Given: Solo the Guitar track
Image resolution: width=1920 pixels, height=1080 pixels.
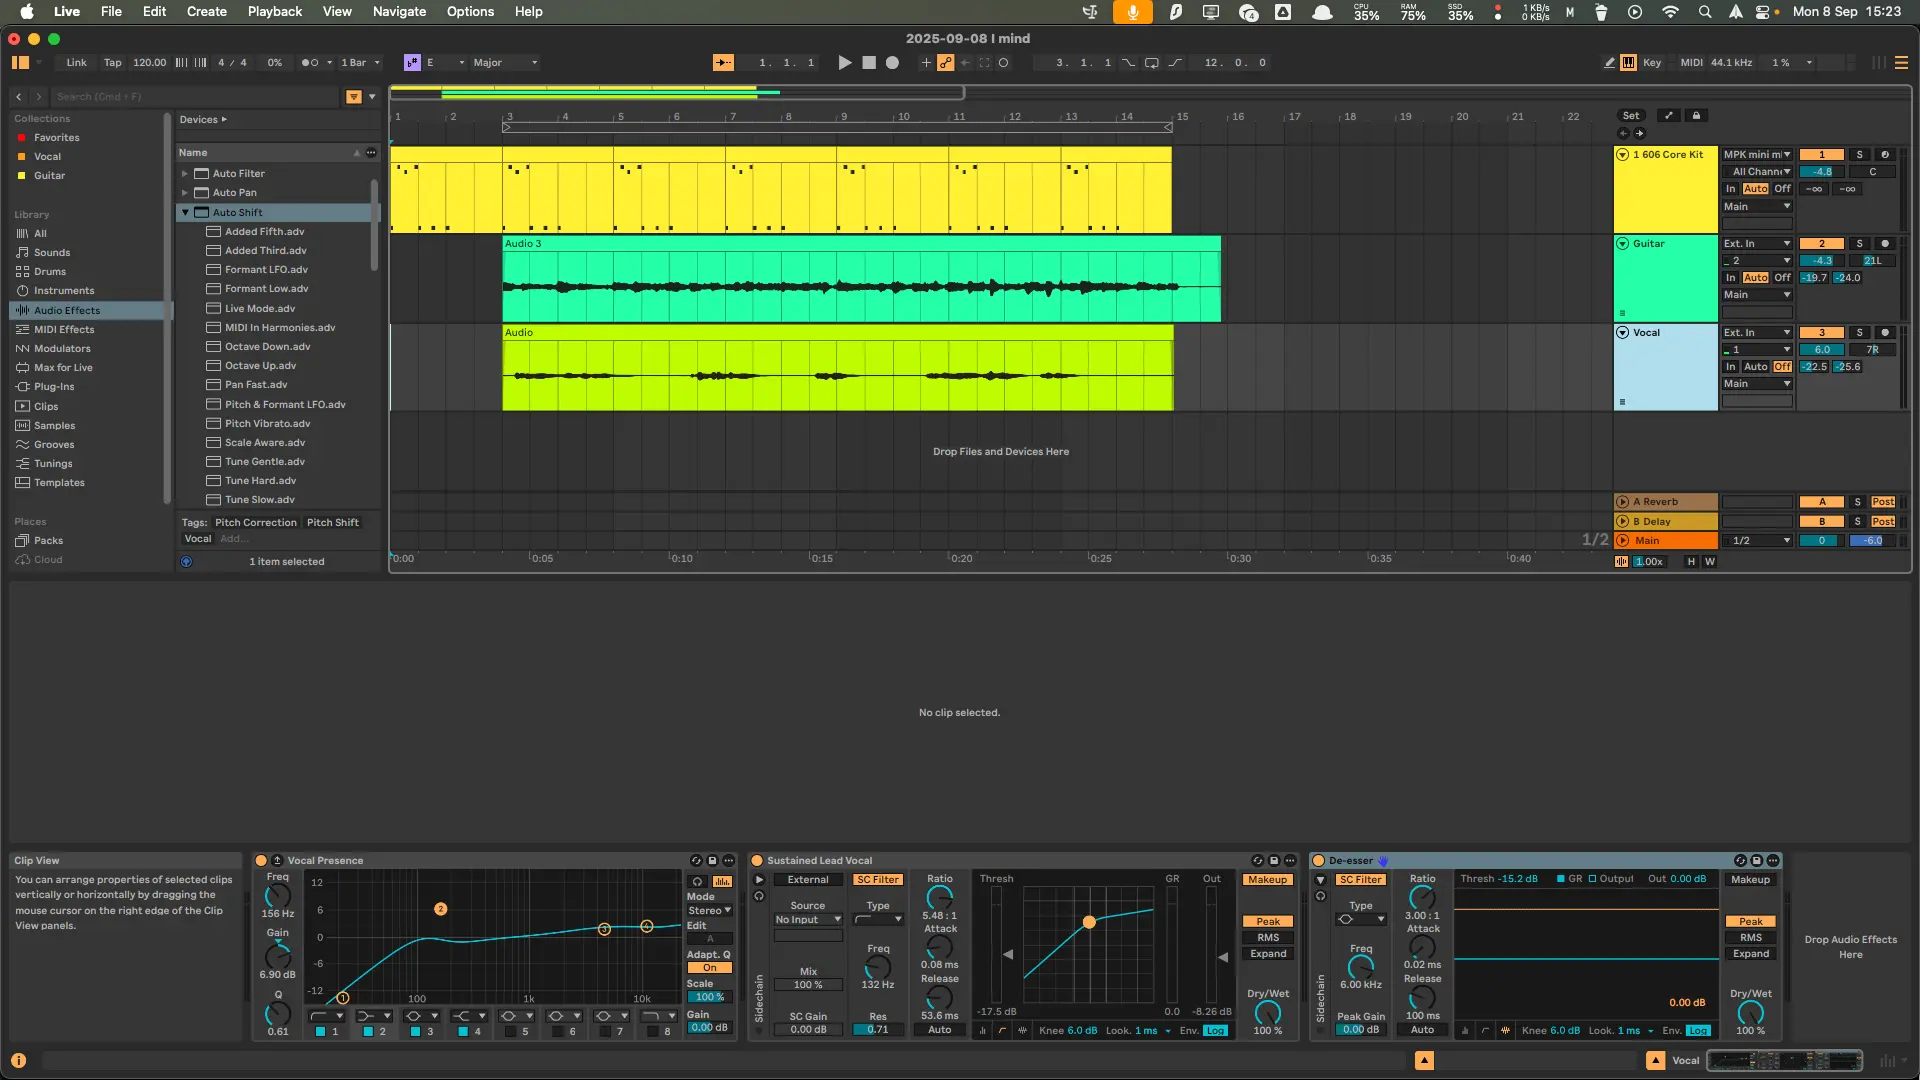Looking at the screenshot, I should (x=1859, y=244).
